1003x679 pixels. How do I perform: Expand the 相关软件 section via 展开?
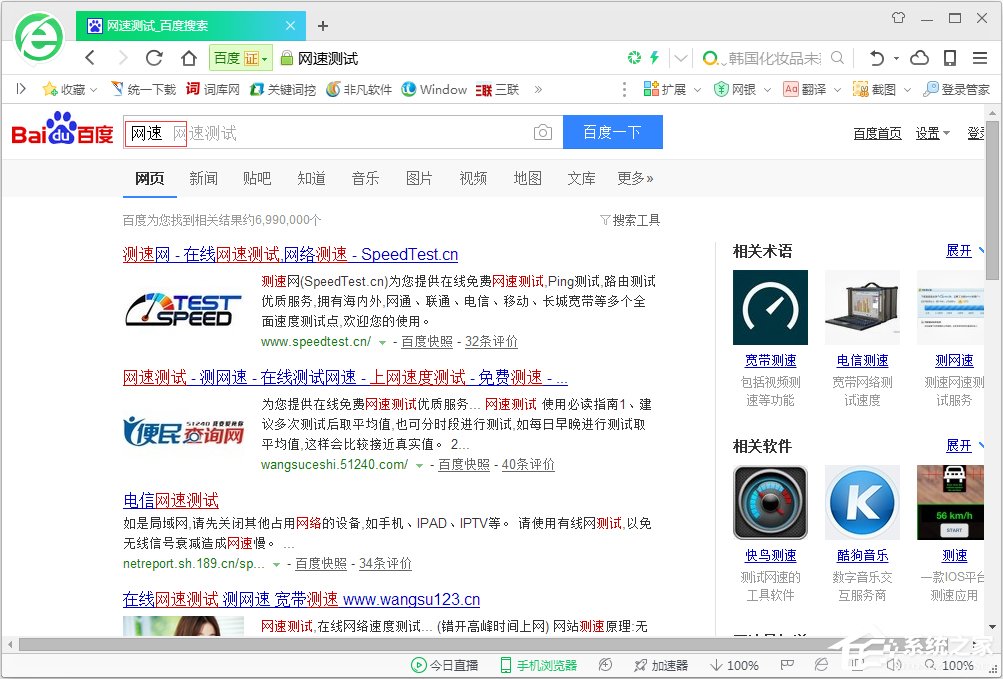coord(961,446)
